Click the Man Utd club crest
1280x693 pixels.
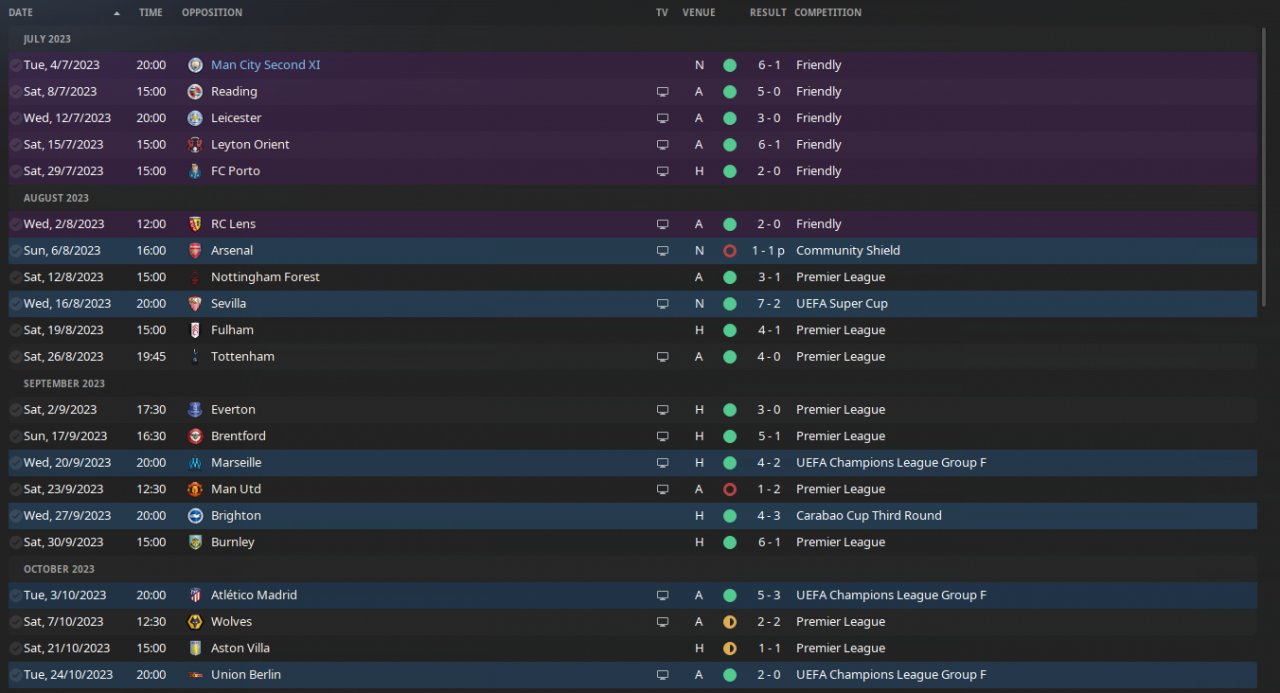pyautogui.click(x=195, y=489)
